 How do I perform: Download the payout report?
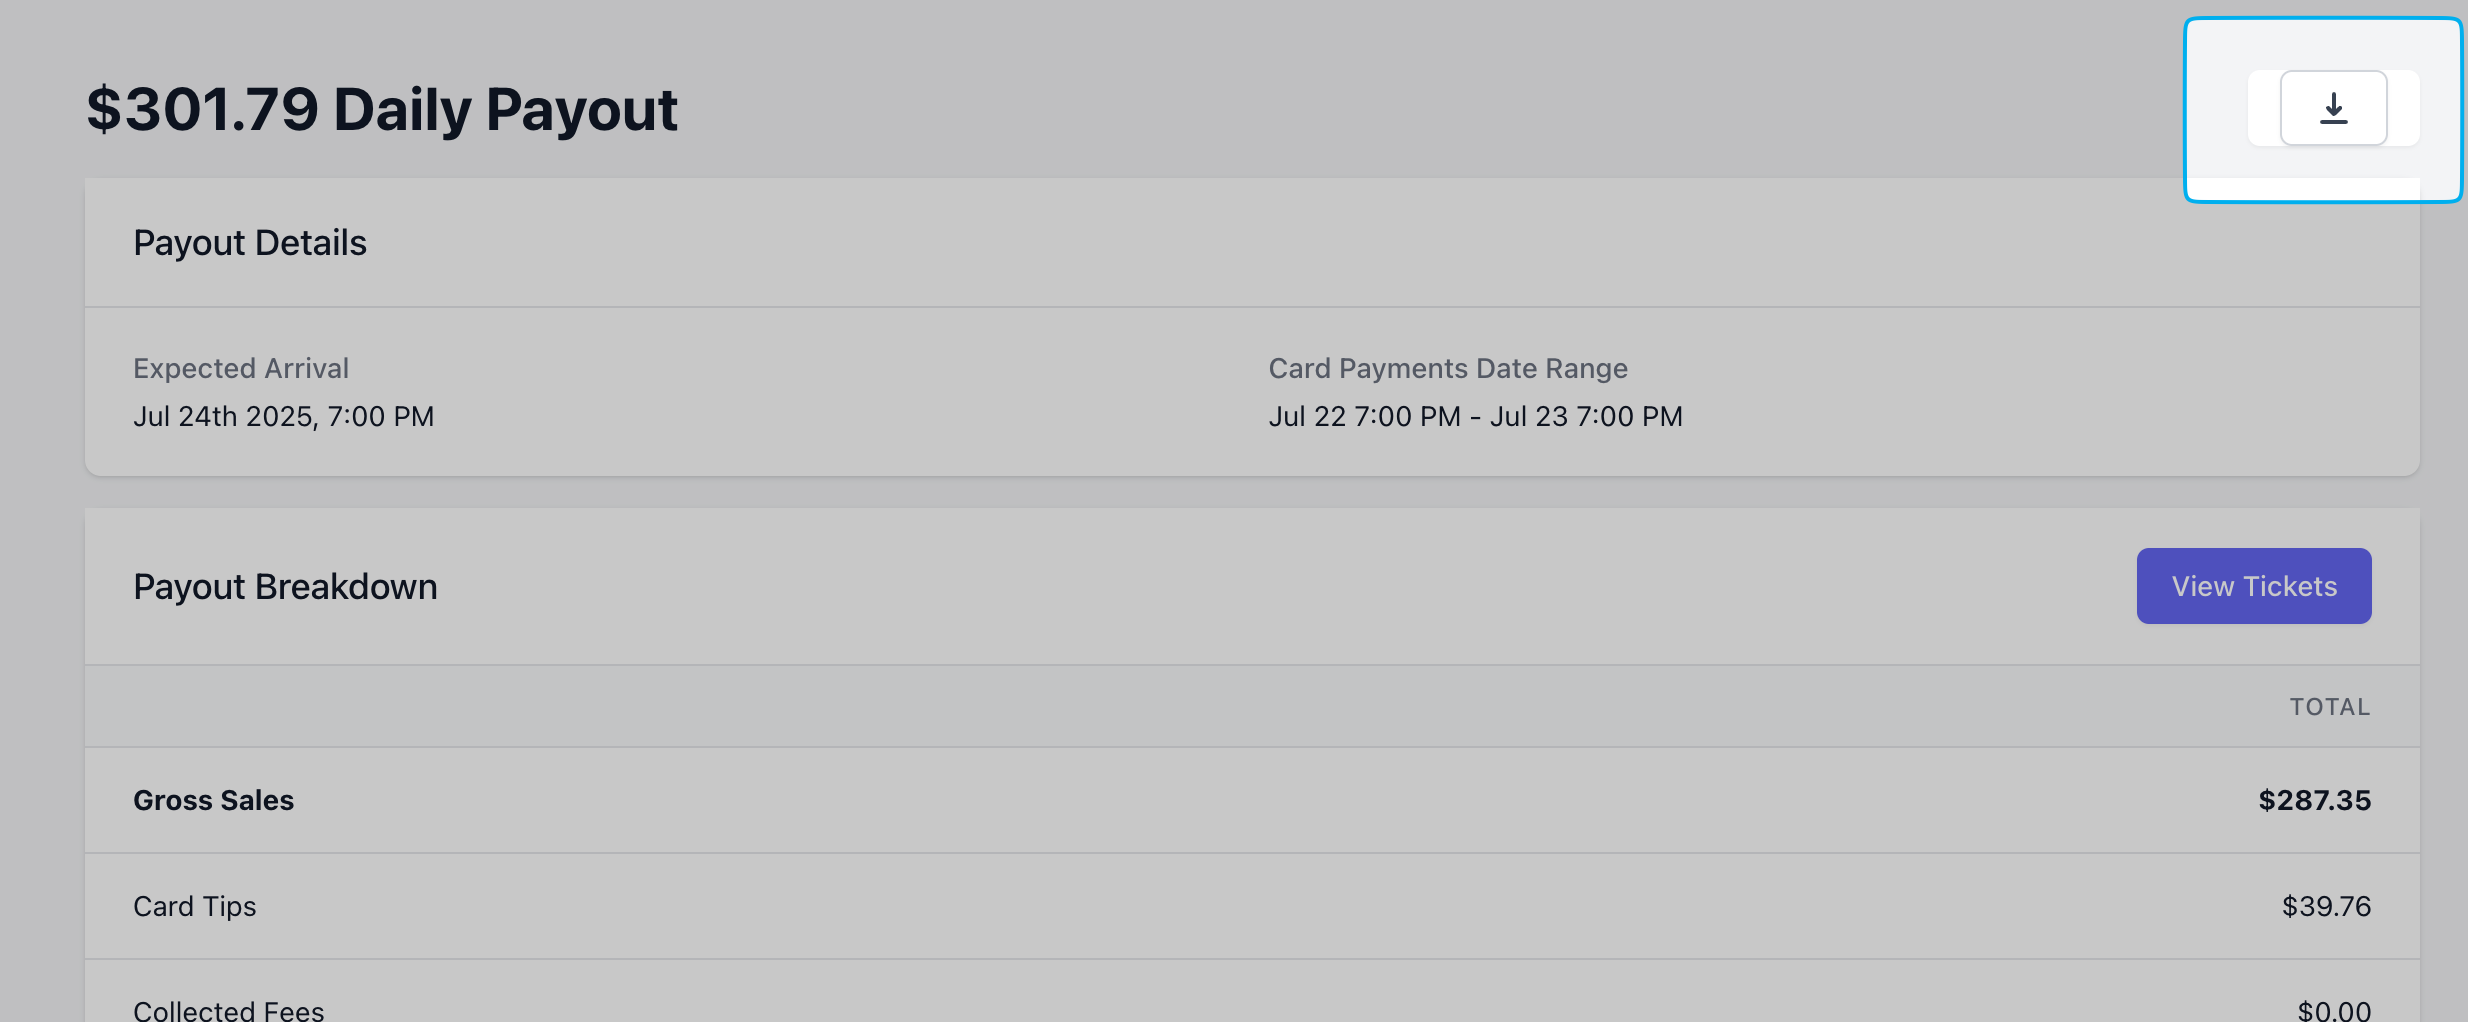pyautogui.click(x=2333, y=108)
